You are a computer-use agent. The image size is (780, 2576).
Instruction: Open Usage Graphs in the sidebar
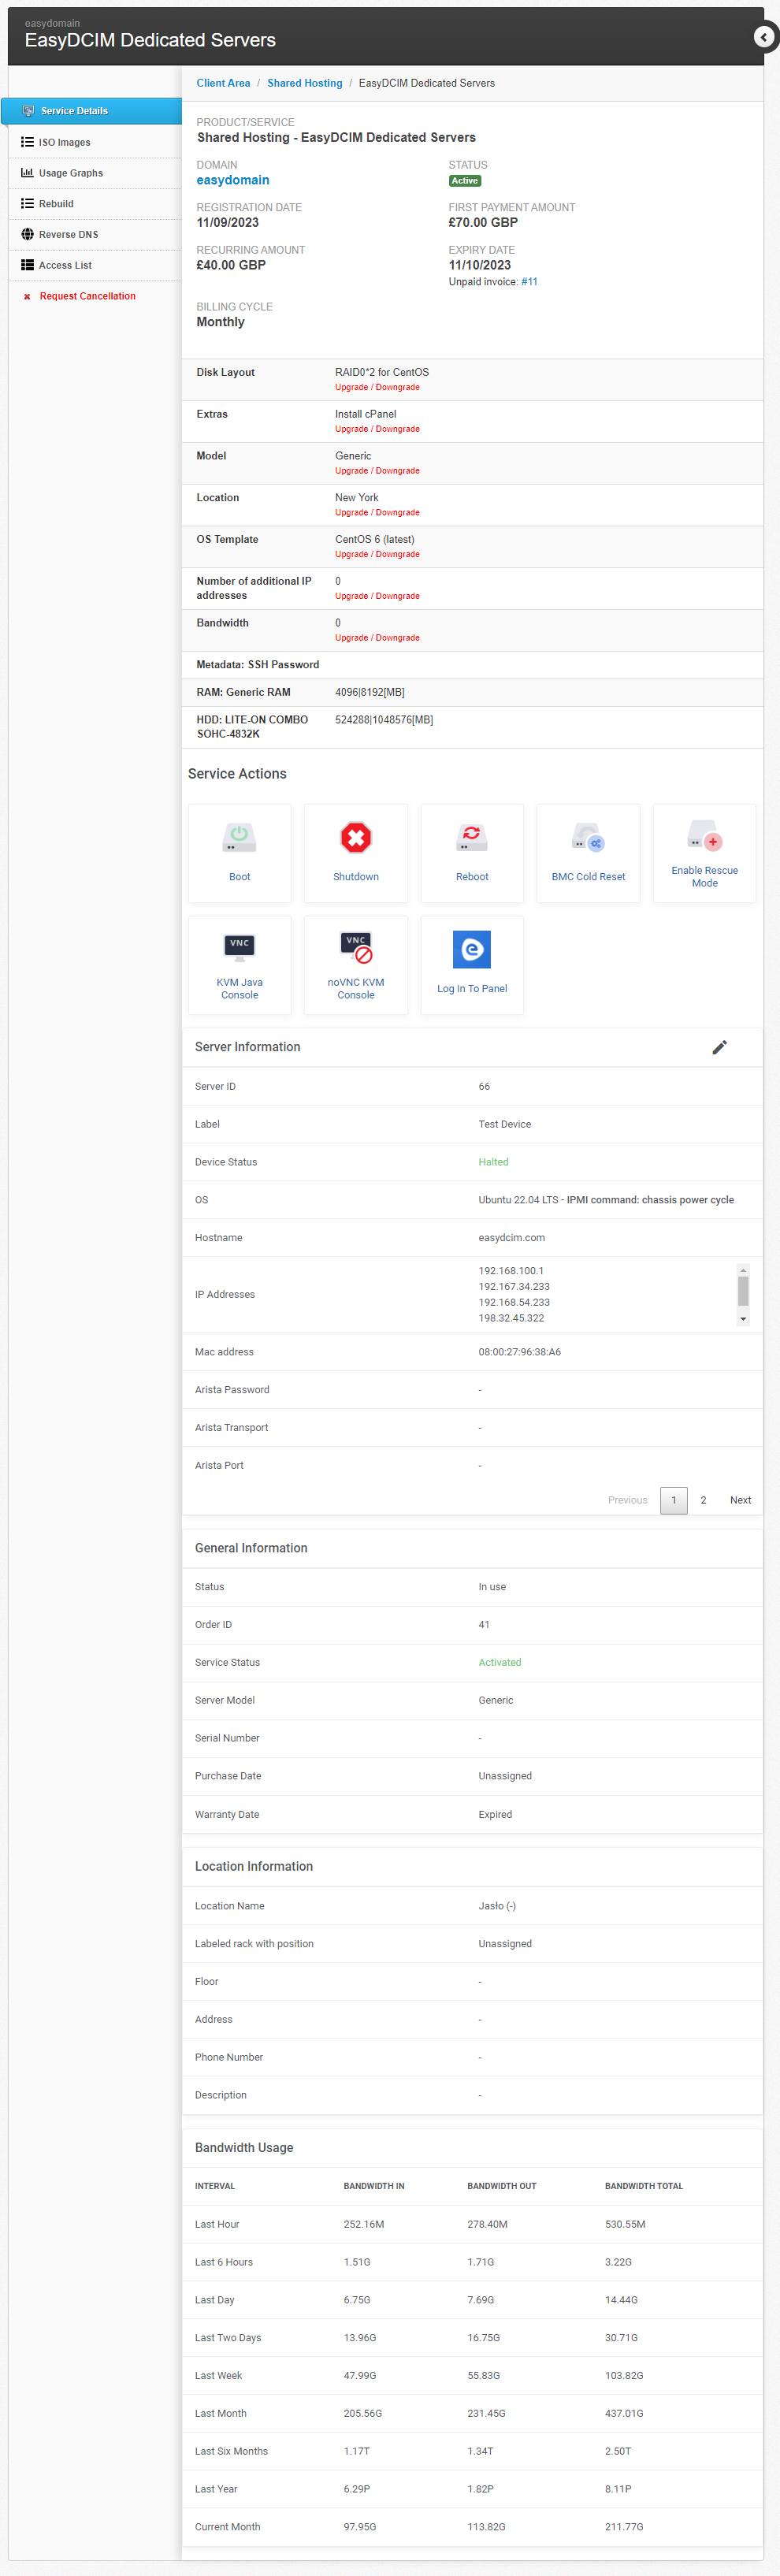pyautogui.click(x=95, y=173)
